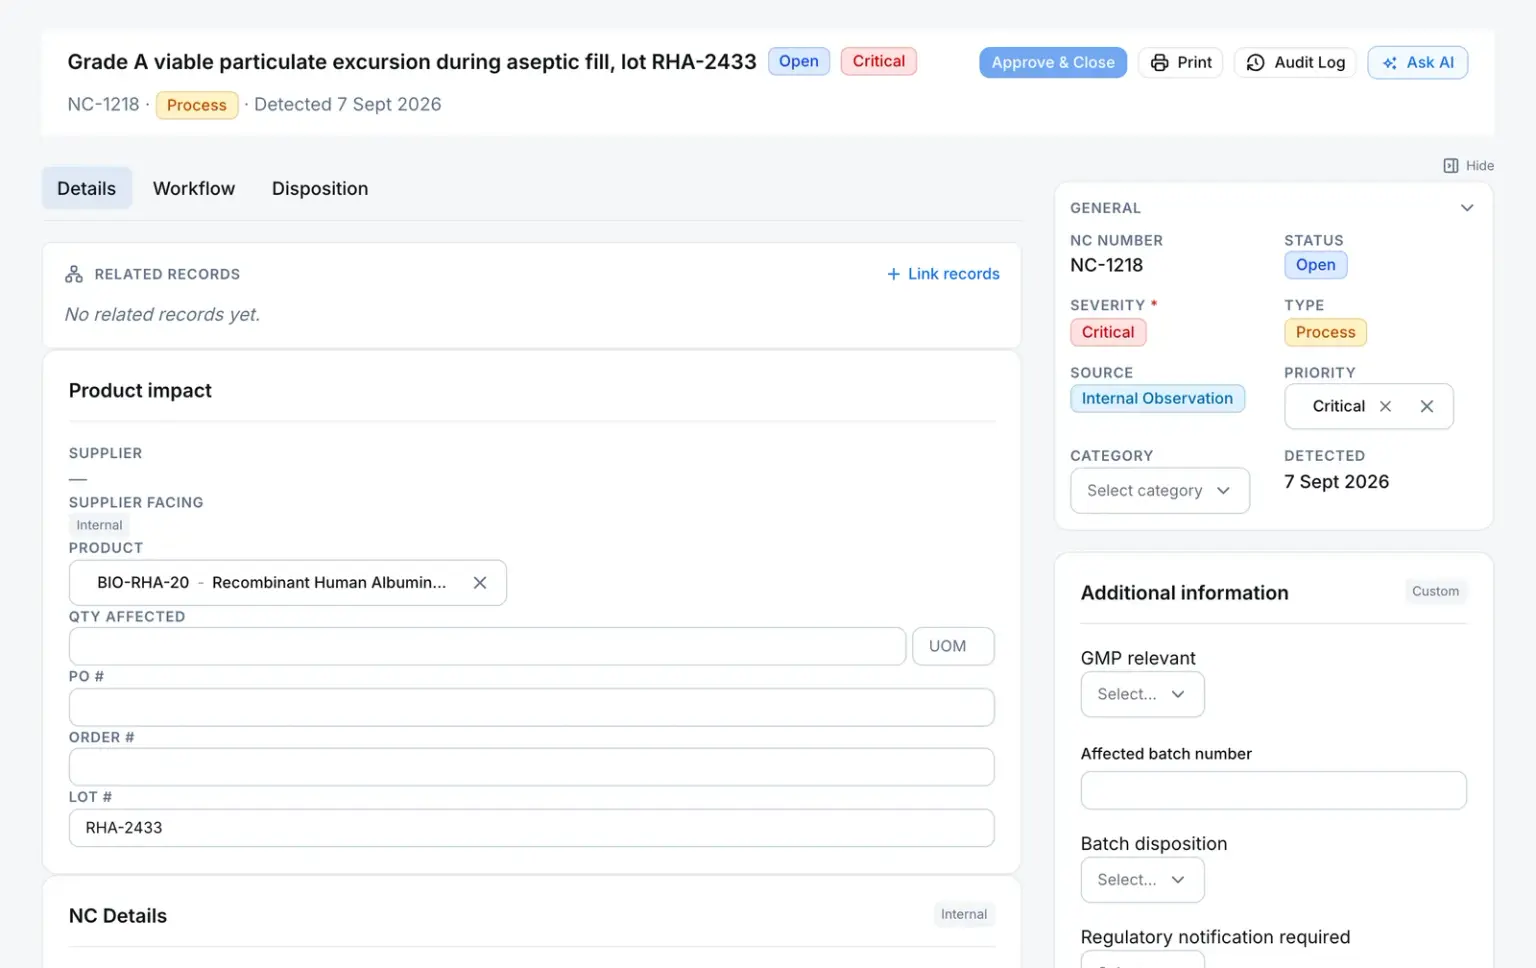Switch to the Workflow tab
1536x968 pixels.
pos(194,188)
